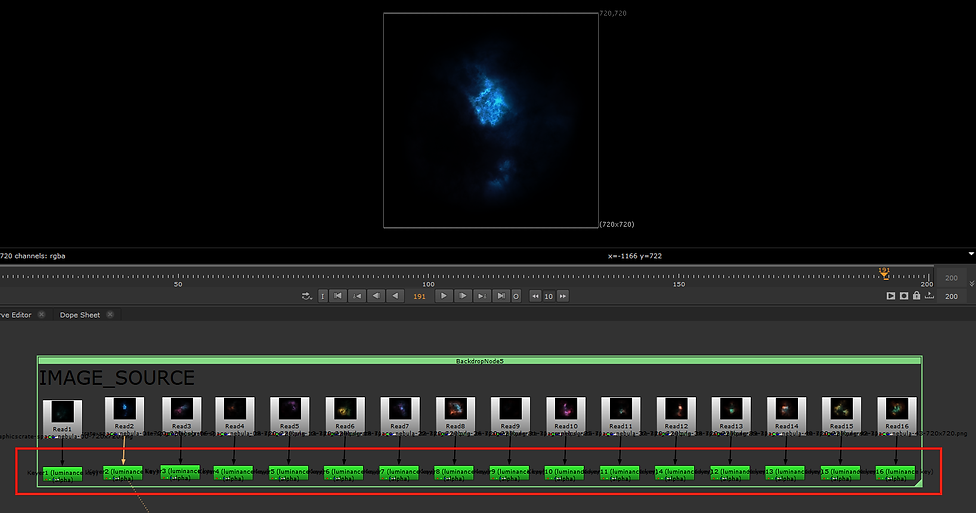Play the timeline forwards
The height and width of the screenshot is (513, 976).
pos(444,296)
